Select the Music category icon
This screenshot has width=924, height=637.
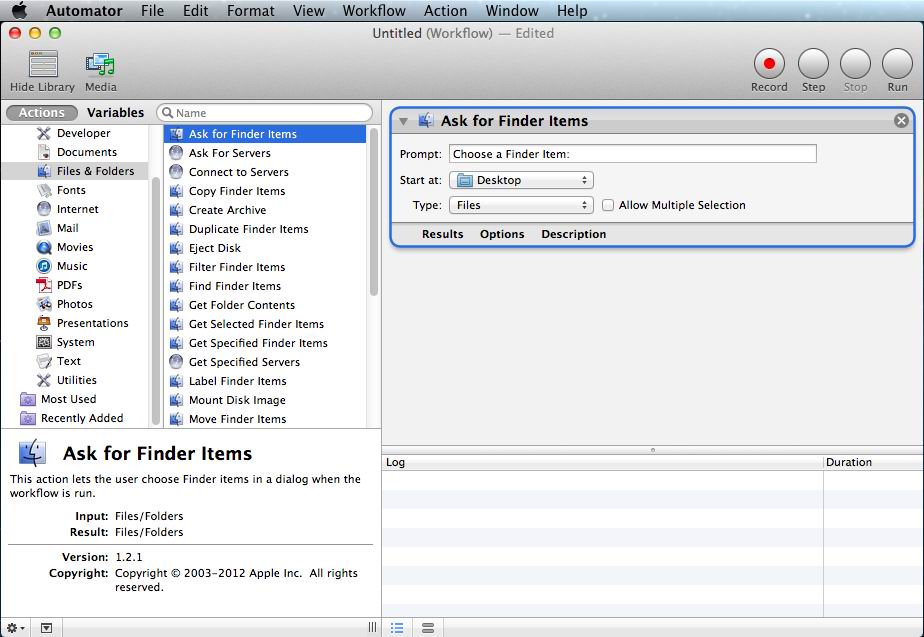44,266
